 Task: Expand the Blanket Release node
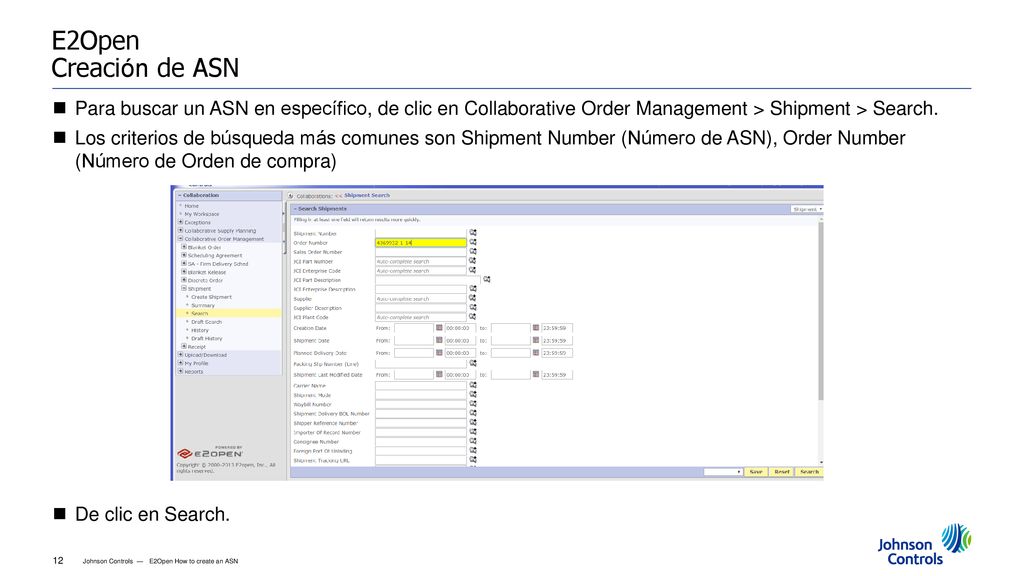[x=184, y=272]
